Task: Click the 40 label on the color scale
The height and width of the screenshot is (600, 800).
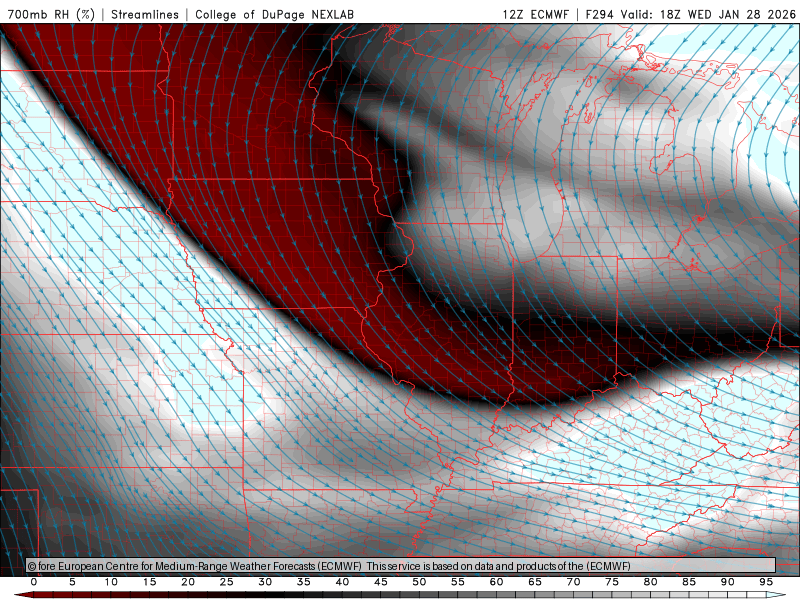Action: click(342, 582)
